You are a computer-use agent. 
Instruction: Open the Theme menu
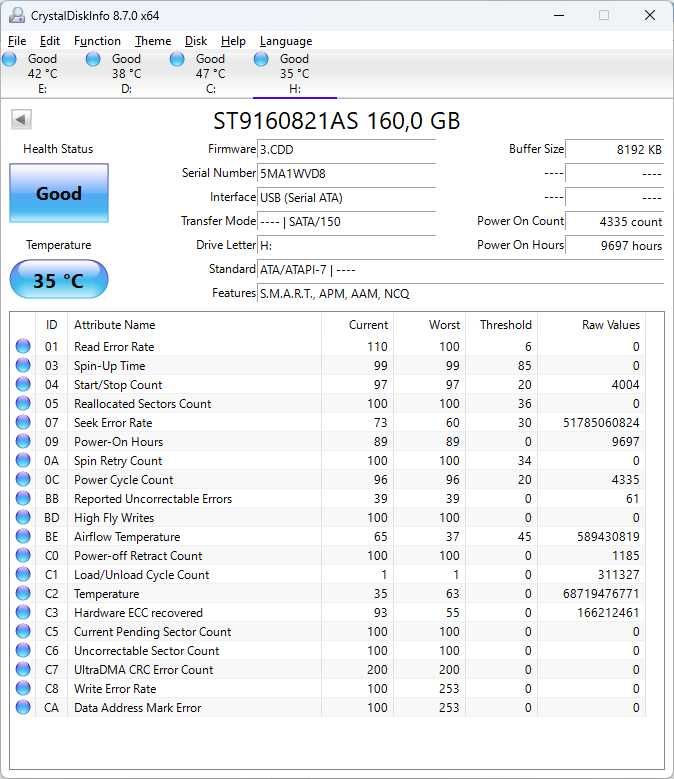point(153,41)
